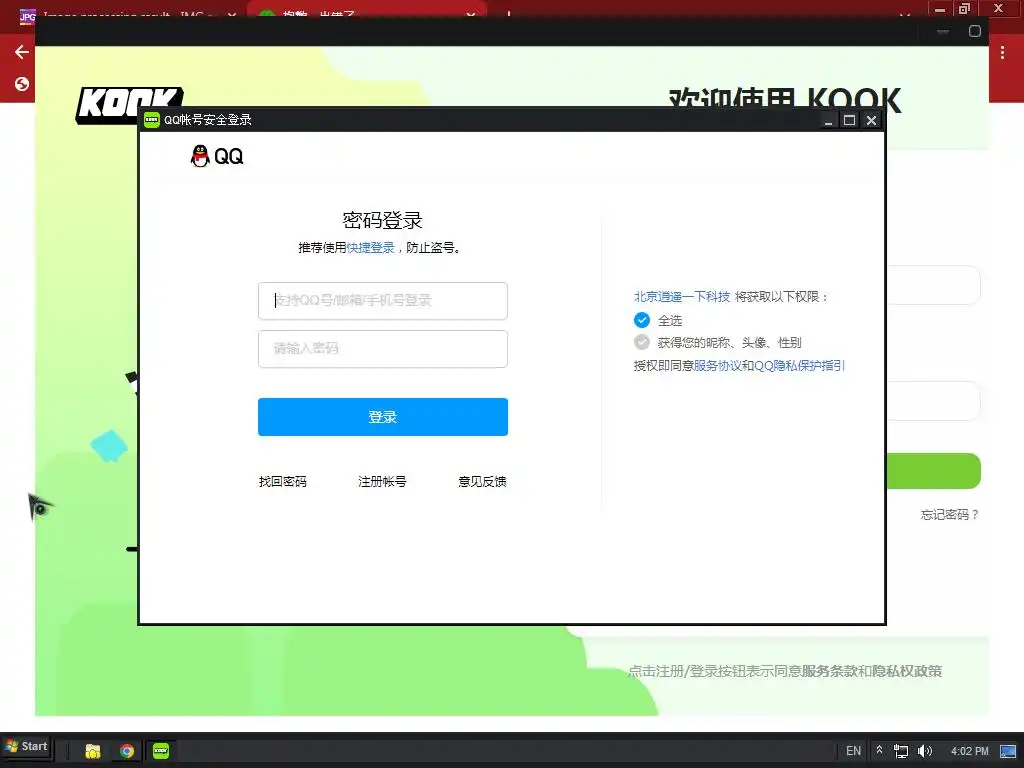Open the 找回密码 recover password link

pos(282,481)
